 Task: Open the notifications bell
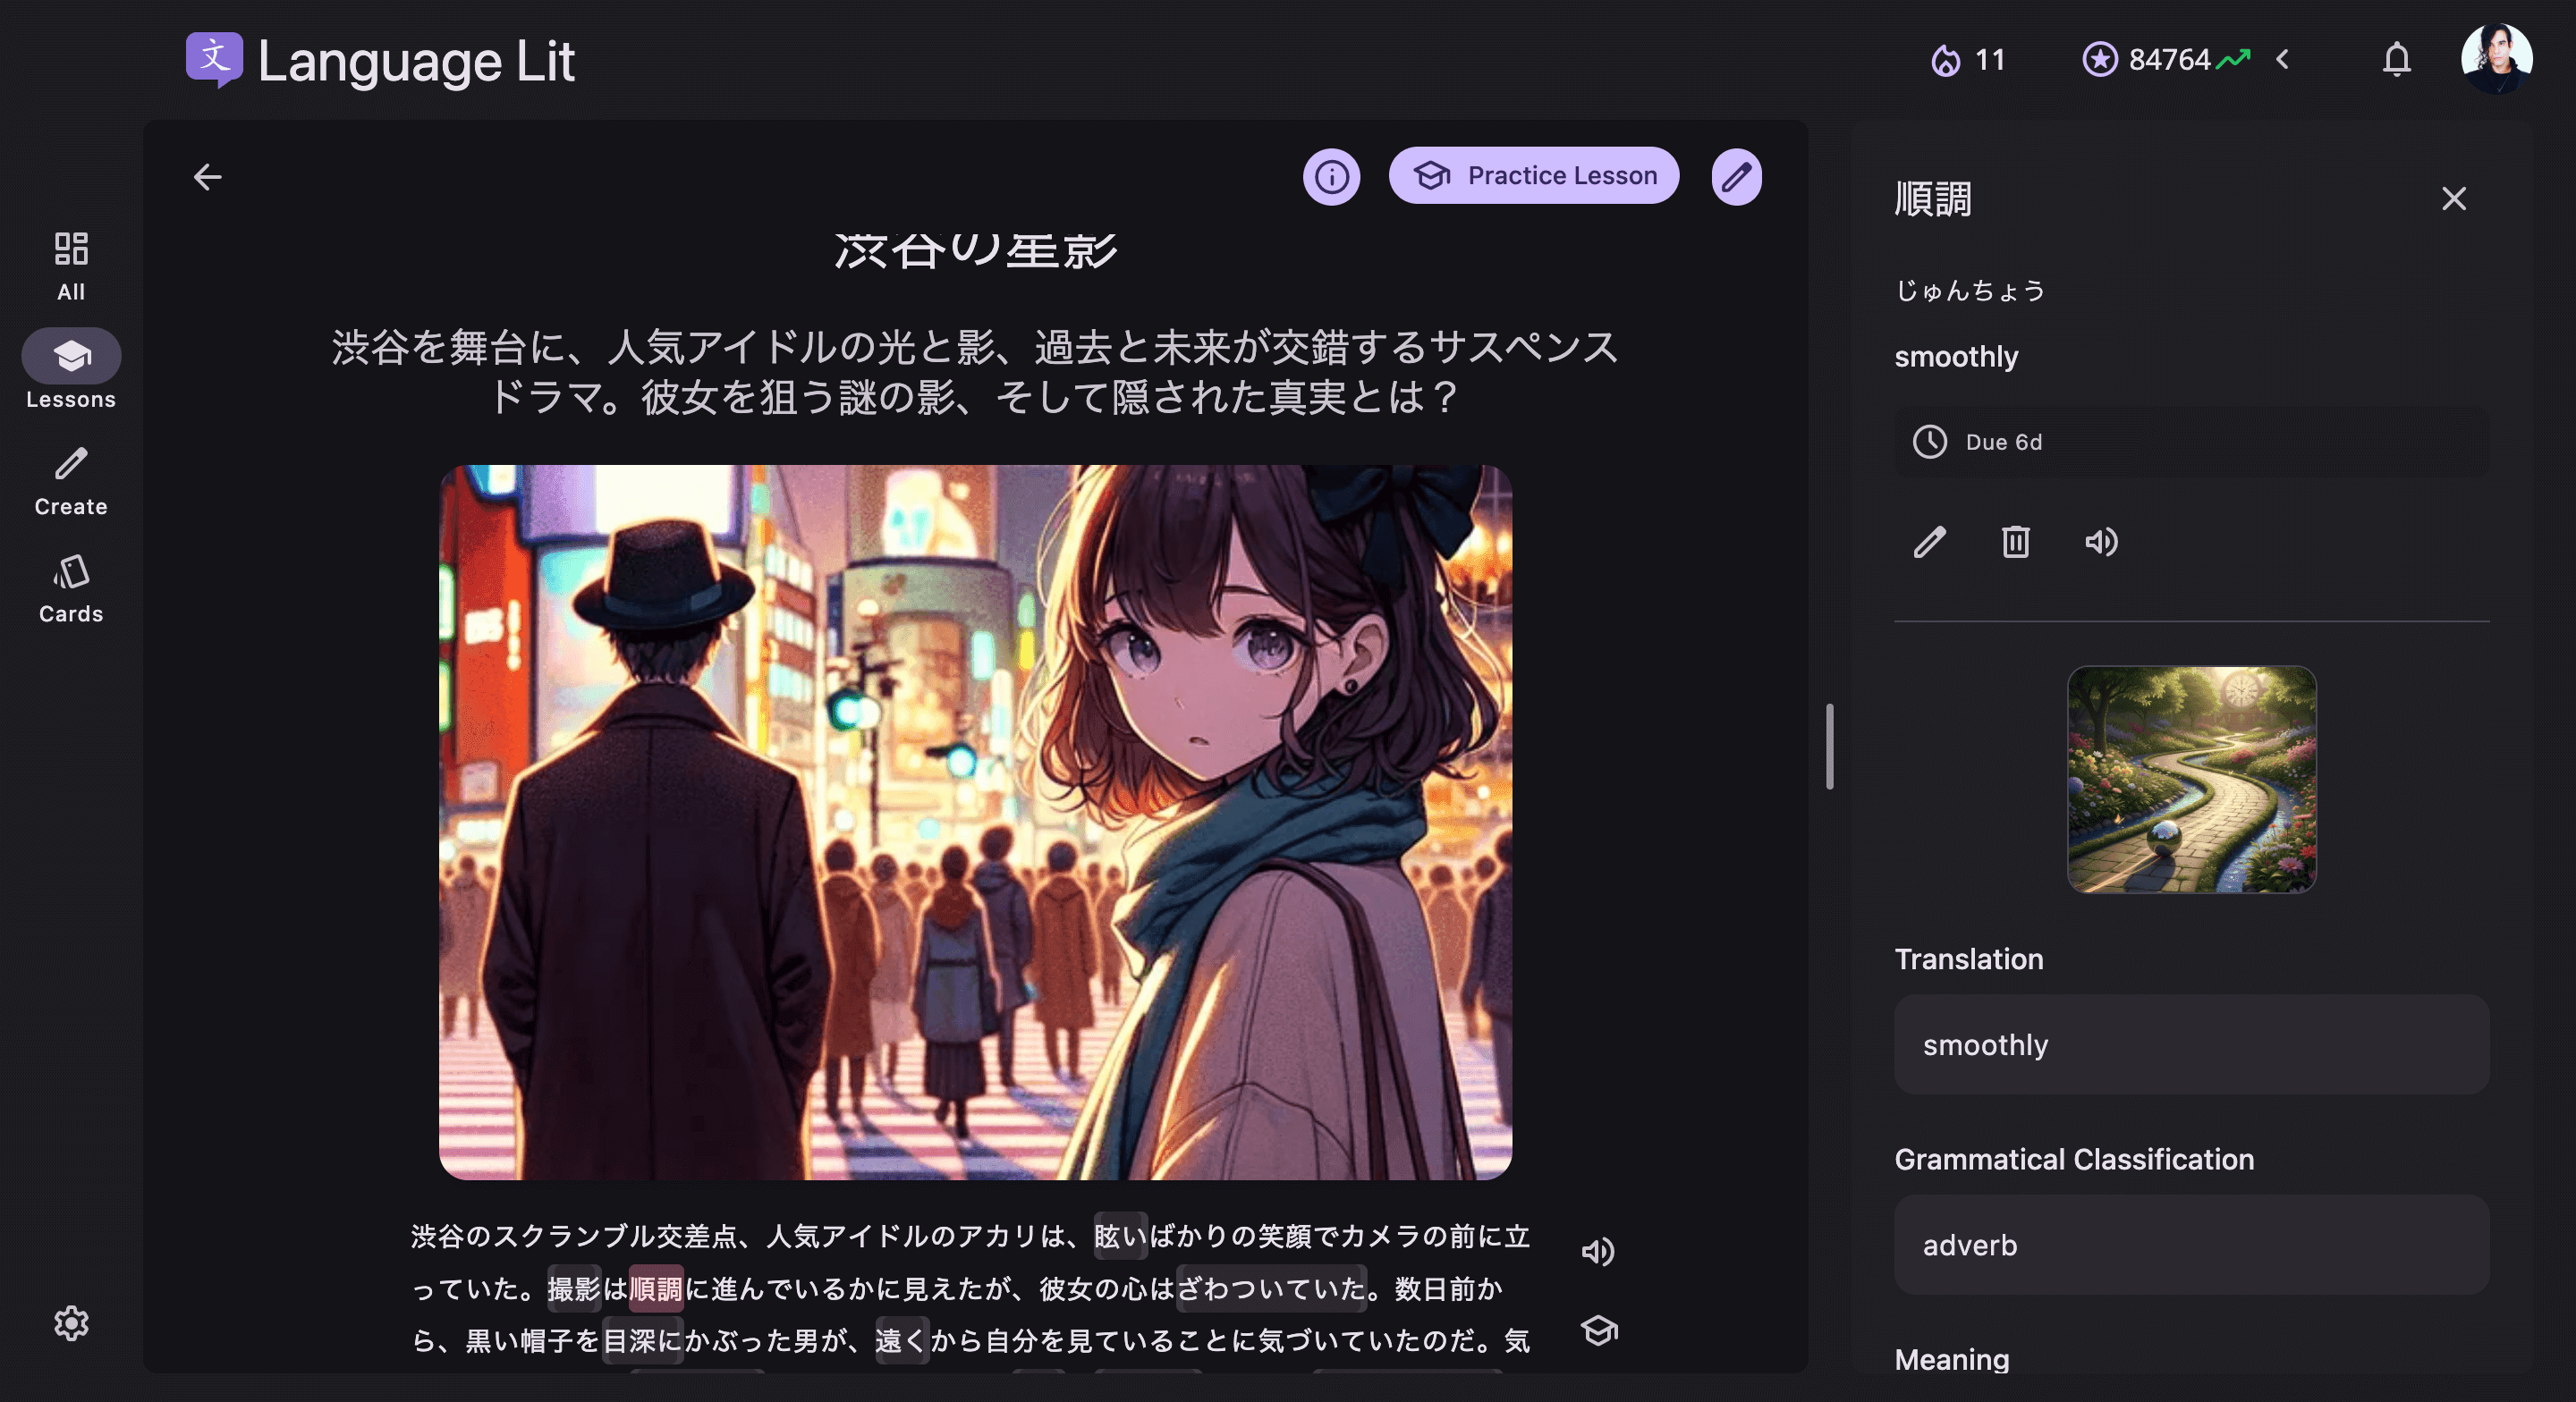[x=2396, y=60]
